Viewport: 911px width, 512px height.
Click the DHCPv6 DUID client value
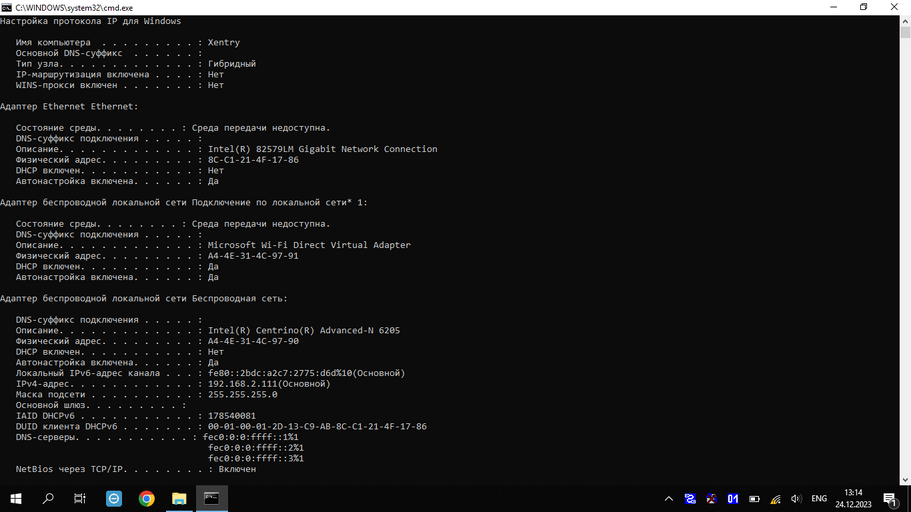tap(317, 426)
